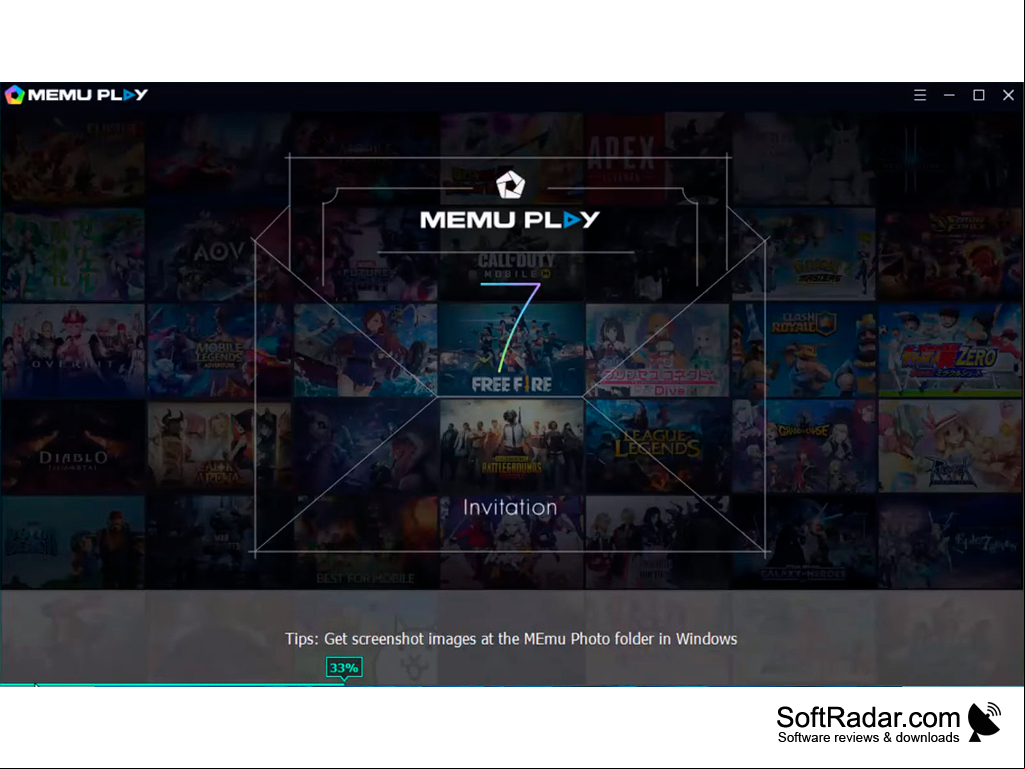Click the tip about the MEmu Photo folder

click(511, 639)
